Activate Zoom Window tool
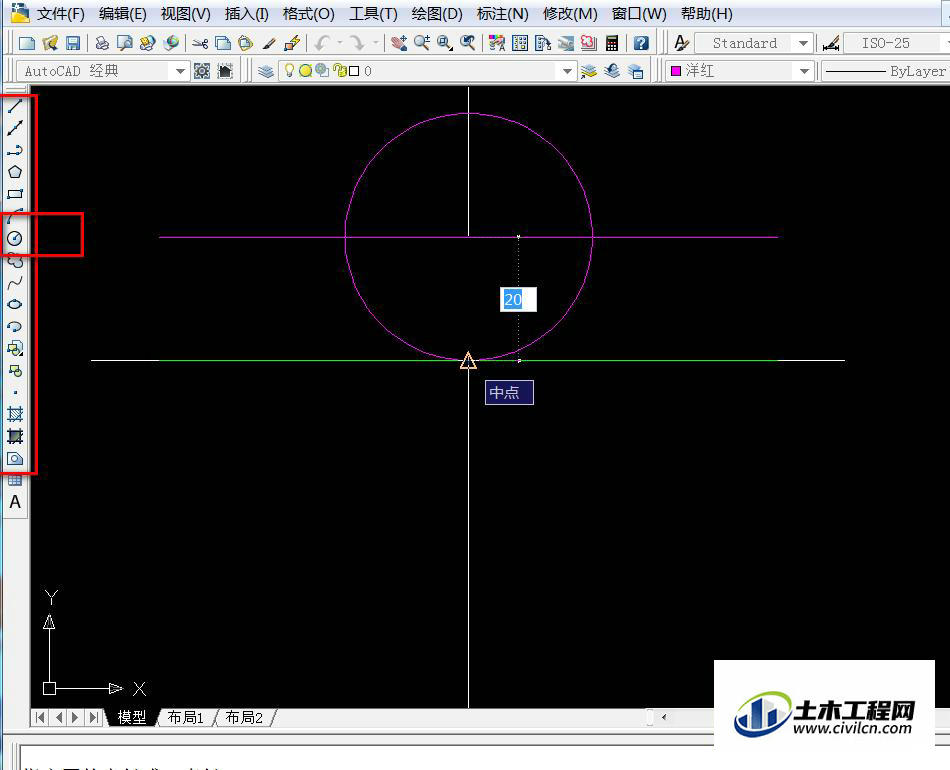Viewport: 950px width, 770px height. [x=445, y=43]
